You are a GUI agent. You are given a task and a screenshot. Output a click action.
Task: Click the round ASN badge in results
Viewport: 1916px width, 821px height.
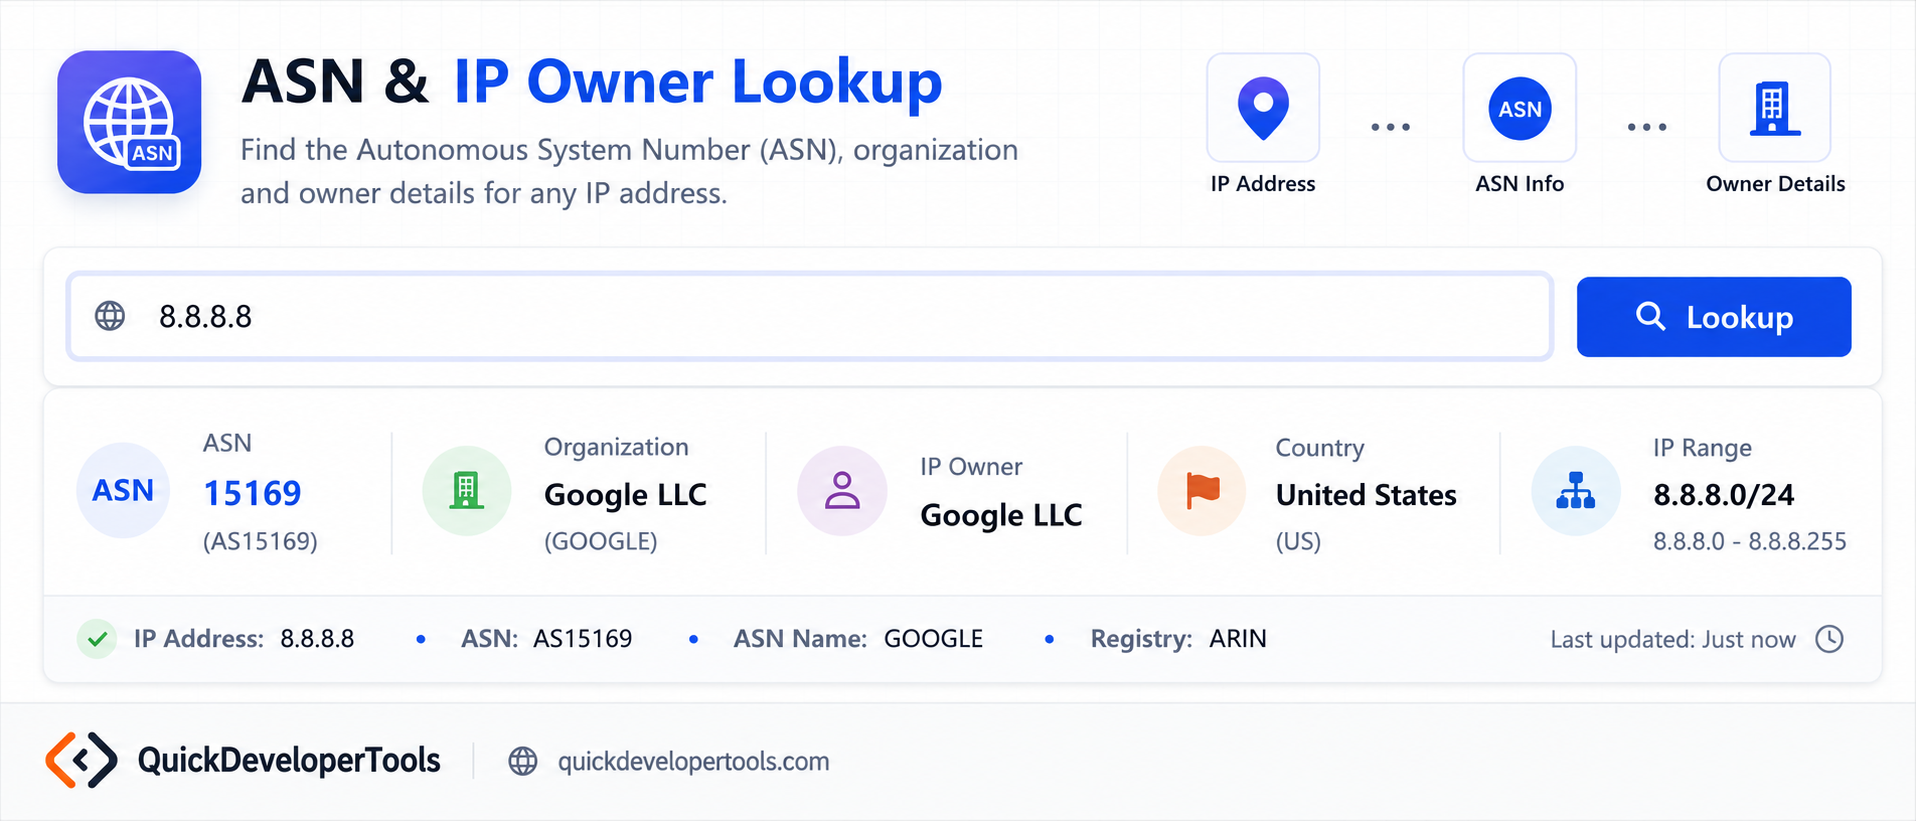tap(123, 490)
